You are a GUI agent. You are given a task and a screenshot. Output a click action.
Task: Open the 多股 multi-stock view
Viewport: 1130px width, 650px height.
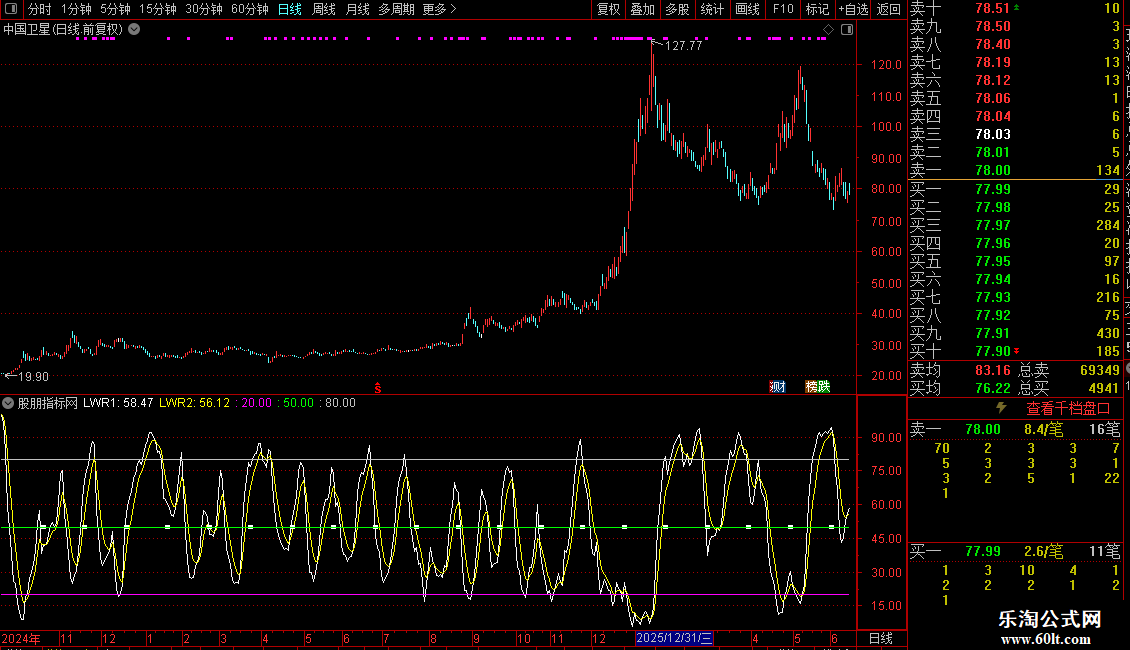[x=677, y=9]
